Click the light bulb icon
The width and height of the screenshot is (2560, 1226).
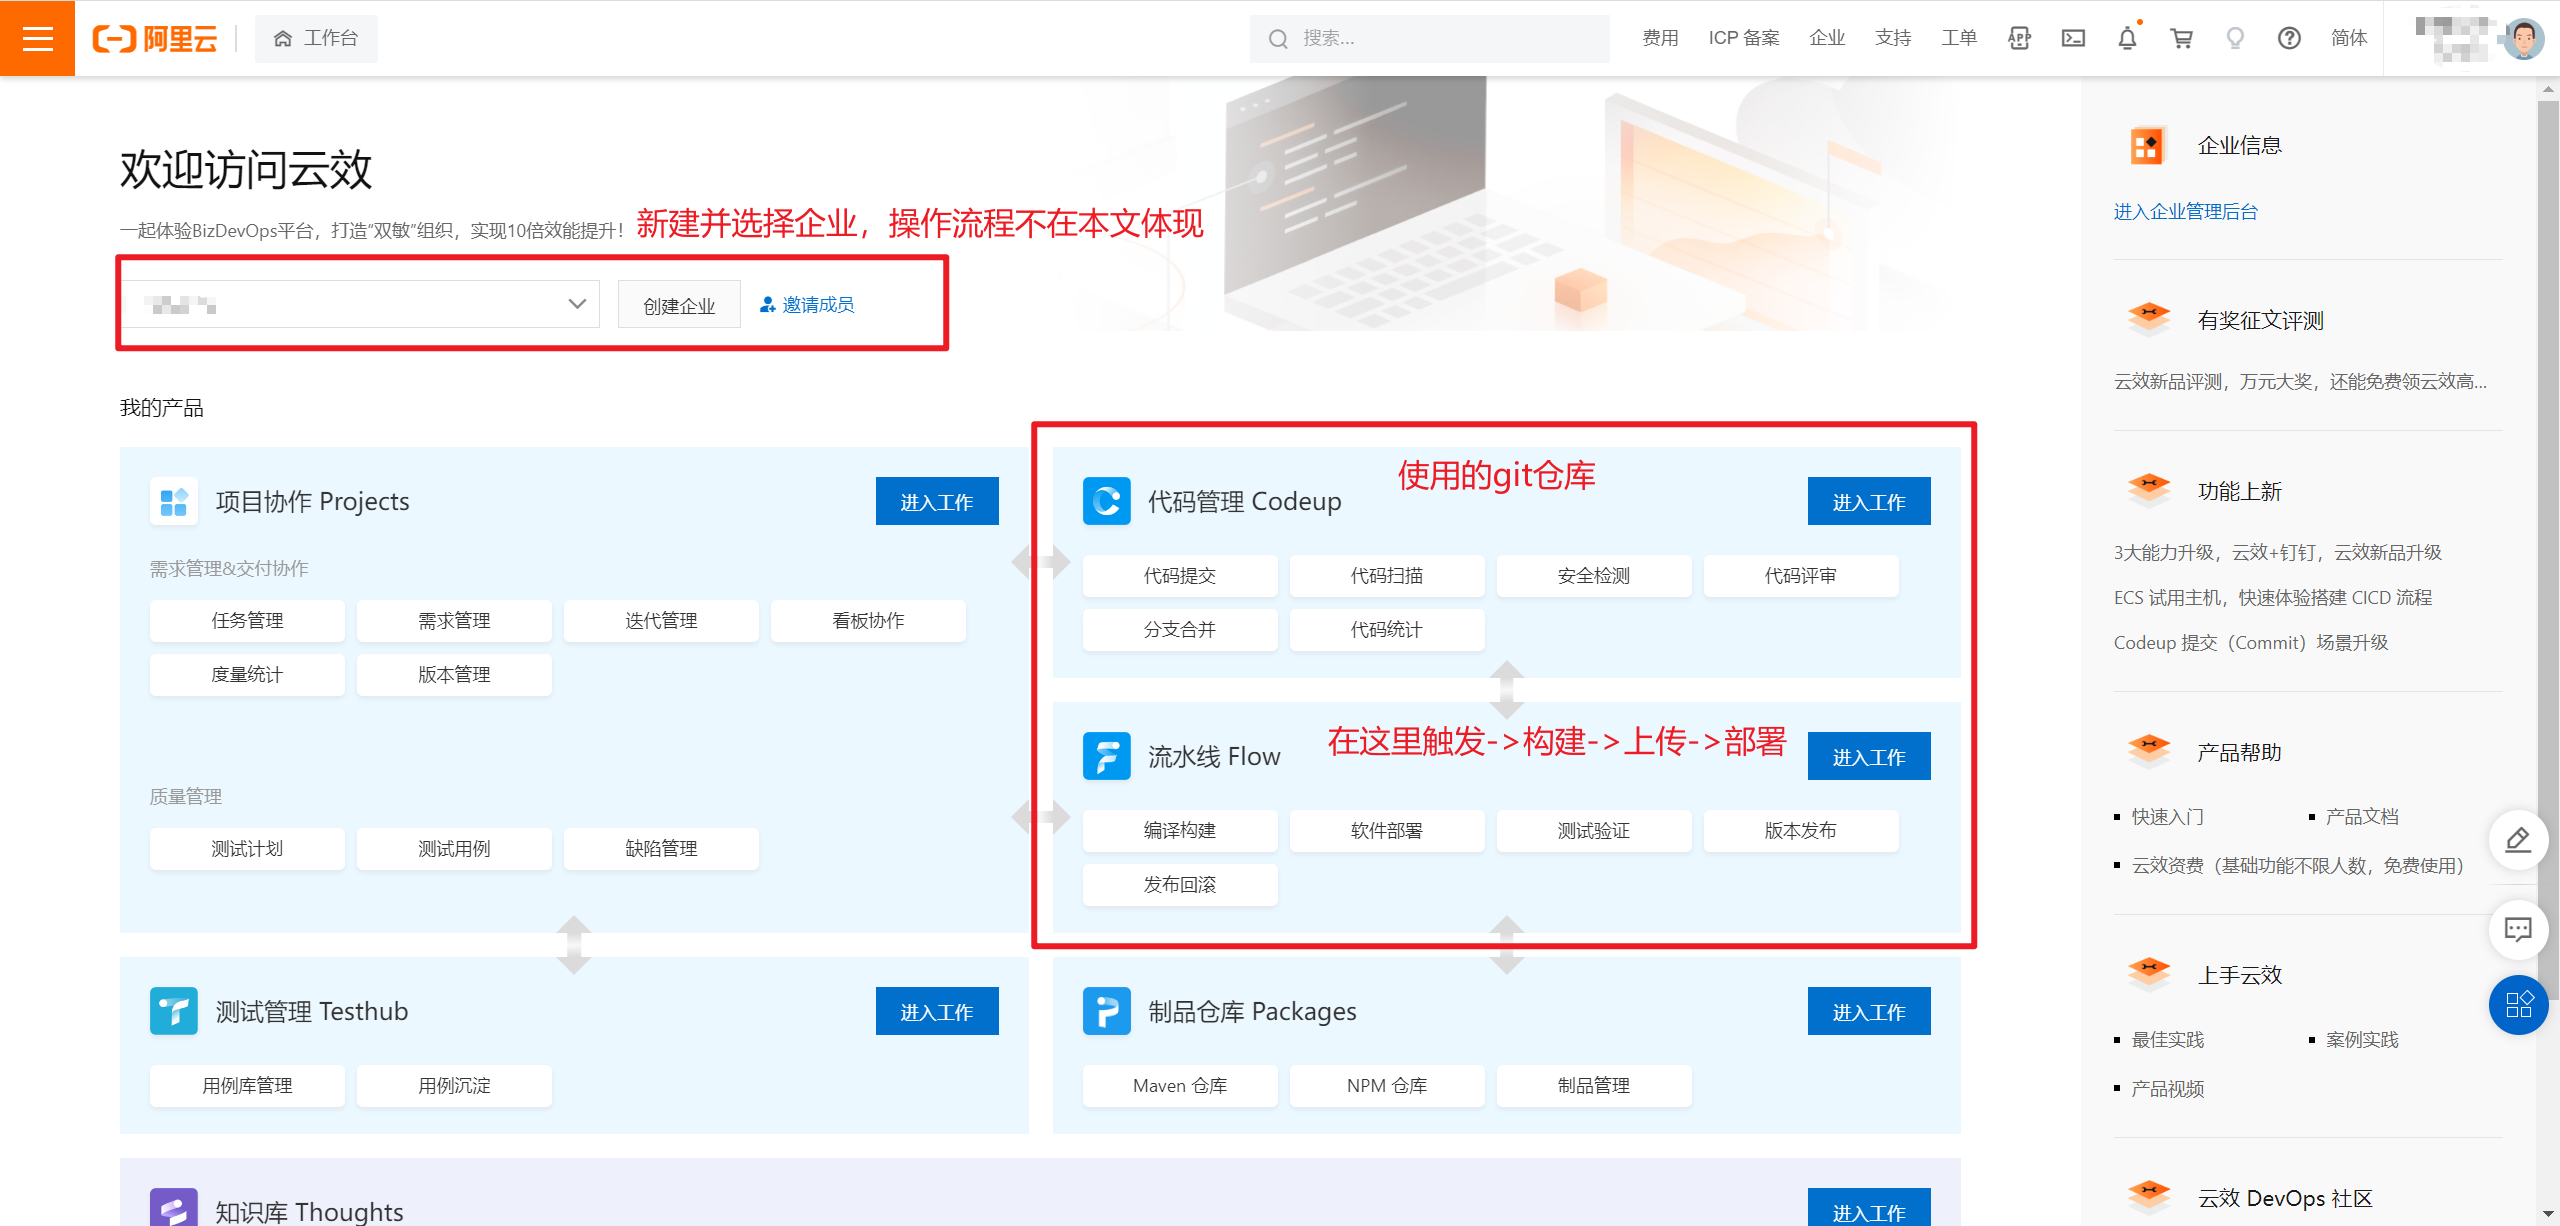coord(2235,38)
